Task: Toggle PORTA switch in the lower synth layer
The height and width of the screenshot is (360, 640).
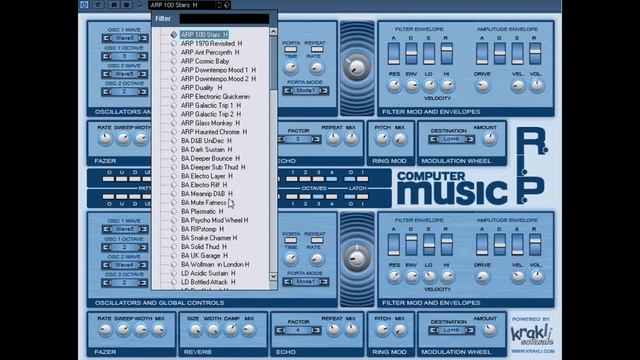Action: 291,240
